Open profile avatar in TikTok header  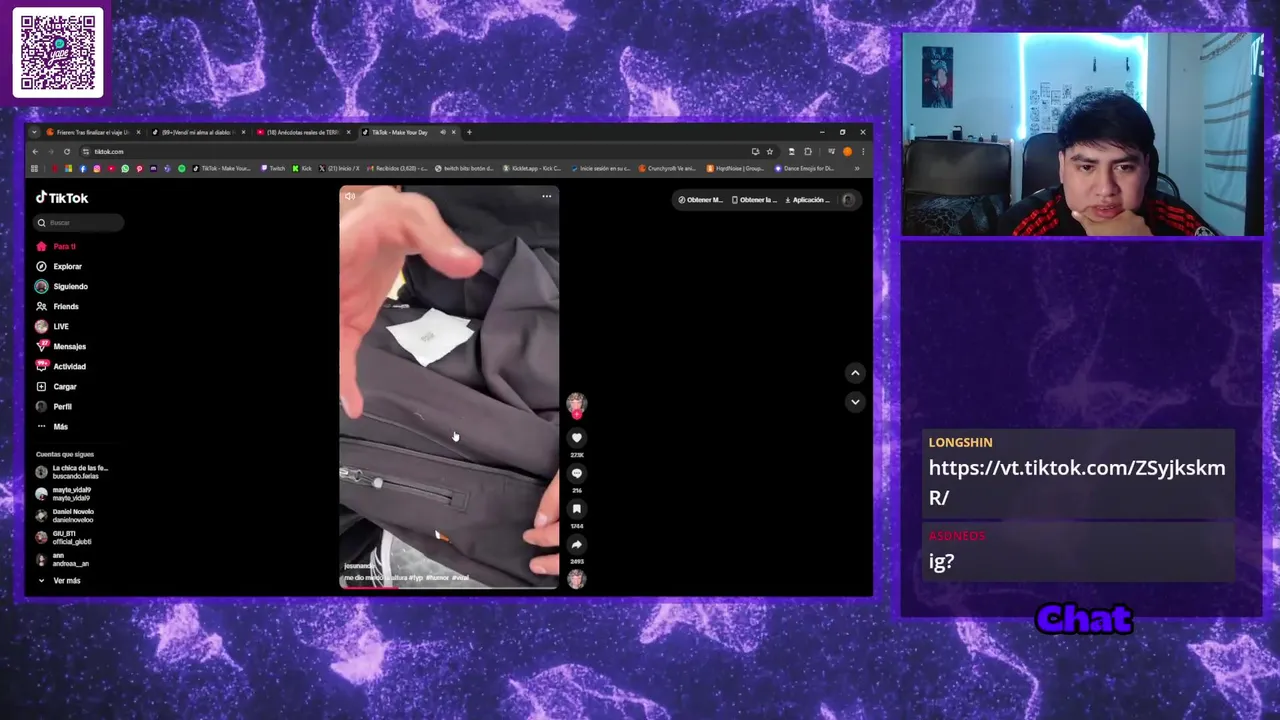848,200
